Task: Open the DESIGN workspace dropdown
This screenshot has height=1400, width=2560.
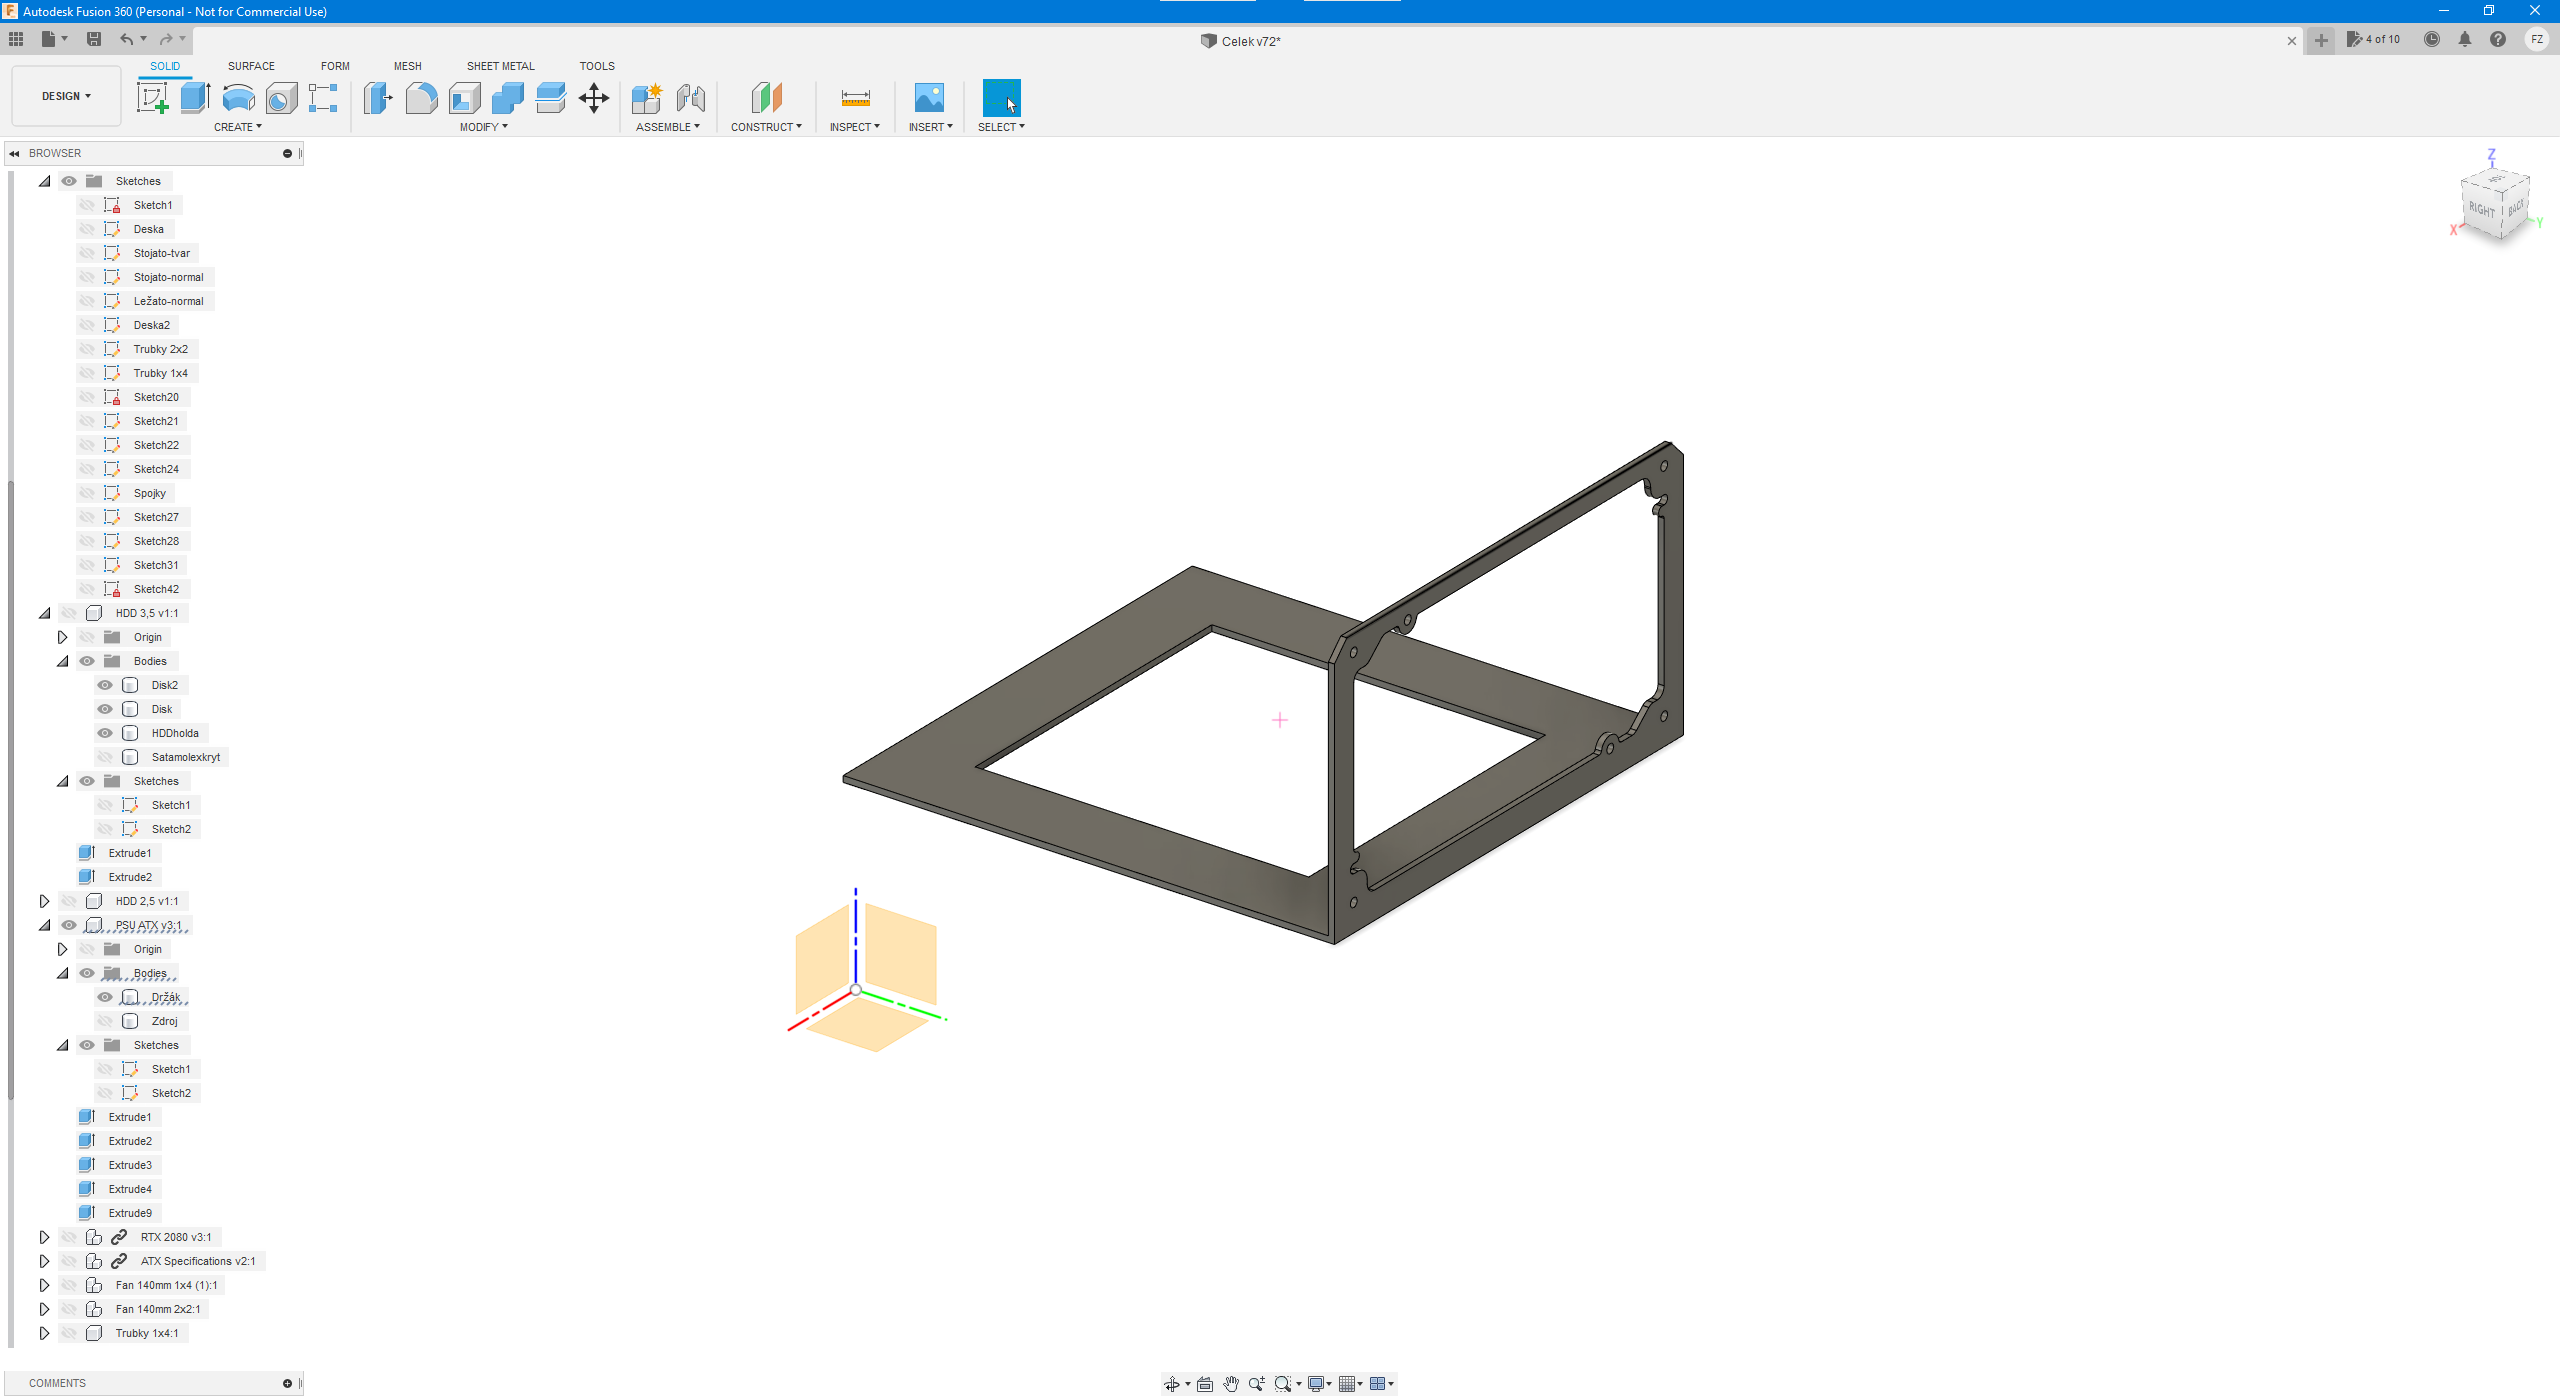Action: pyautogui.click(x=66, y=96)
